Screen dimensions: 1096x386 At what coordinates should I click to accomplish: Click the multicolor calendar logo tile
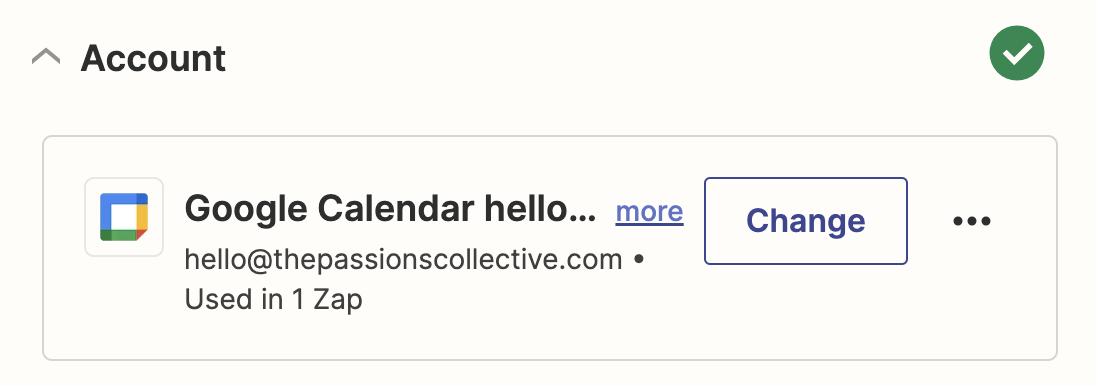[x=124, y=217]
